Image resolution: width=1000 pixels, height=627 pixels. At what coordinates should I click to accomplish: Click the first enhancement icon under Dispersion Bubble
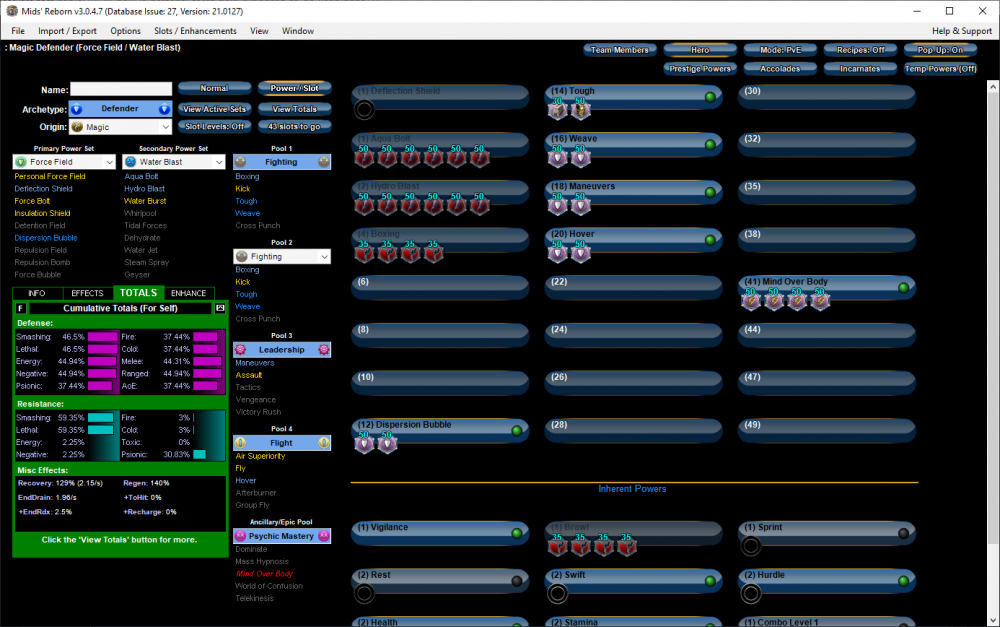[x=365, y=443]
